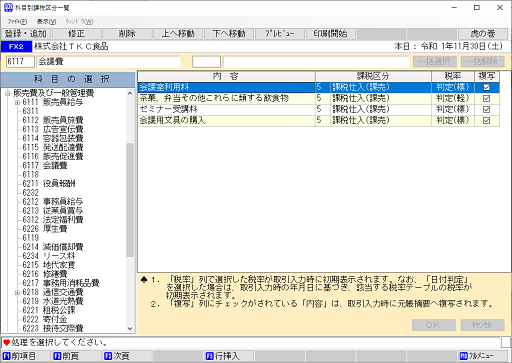
Task: Select 6211 役員報酬 in the tree
Action: (x=49, y=184)
